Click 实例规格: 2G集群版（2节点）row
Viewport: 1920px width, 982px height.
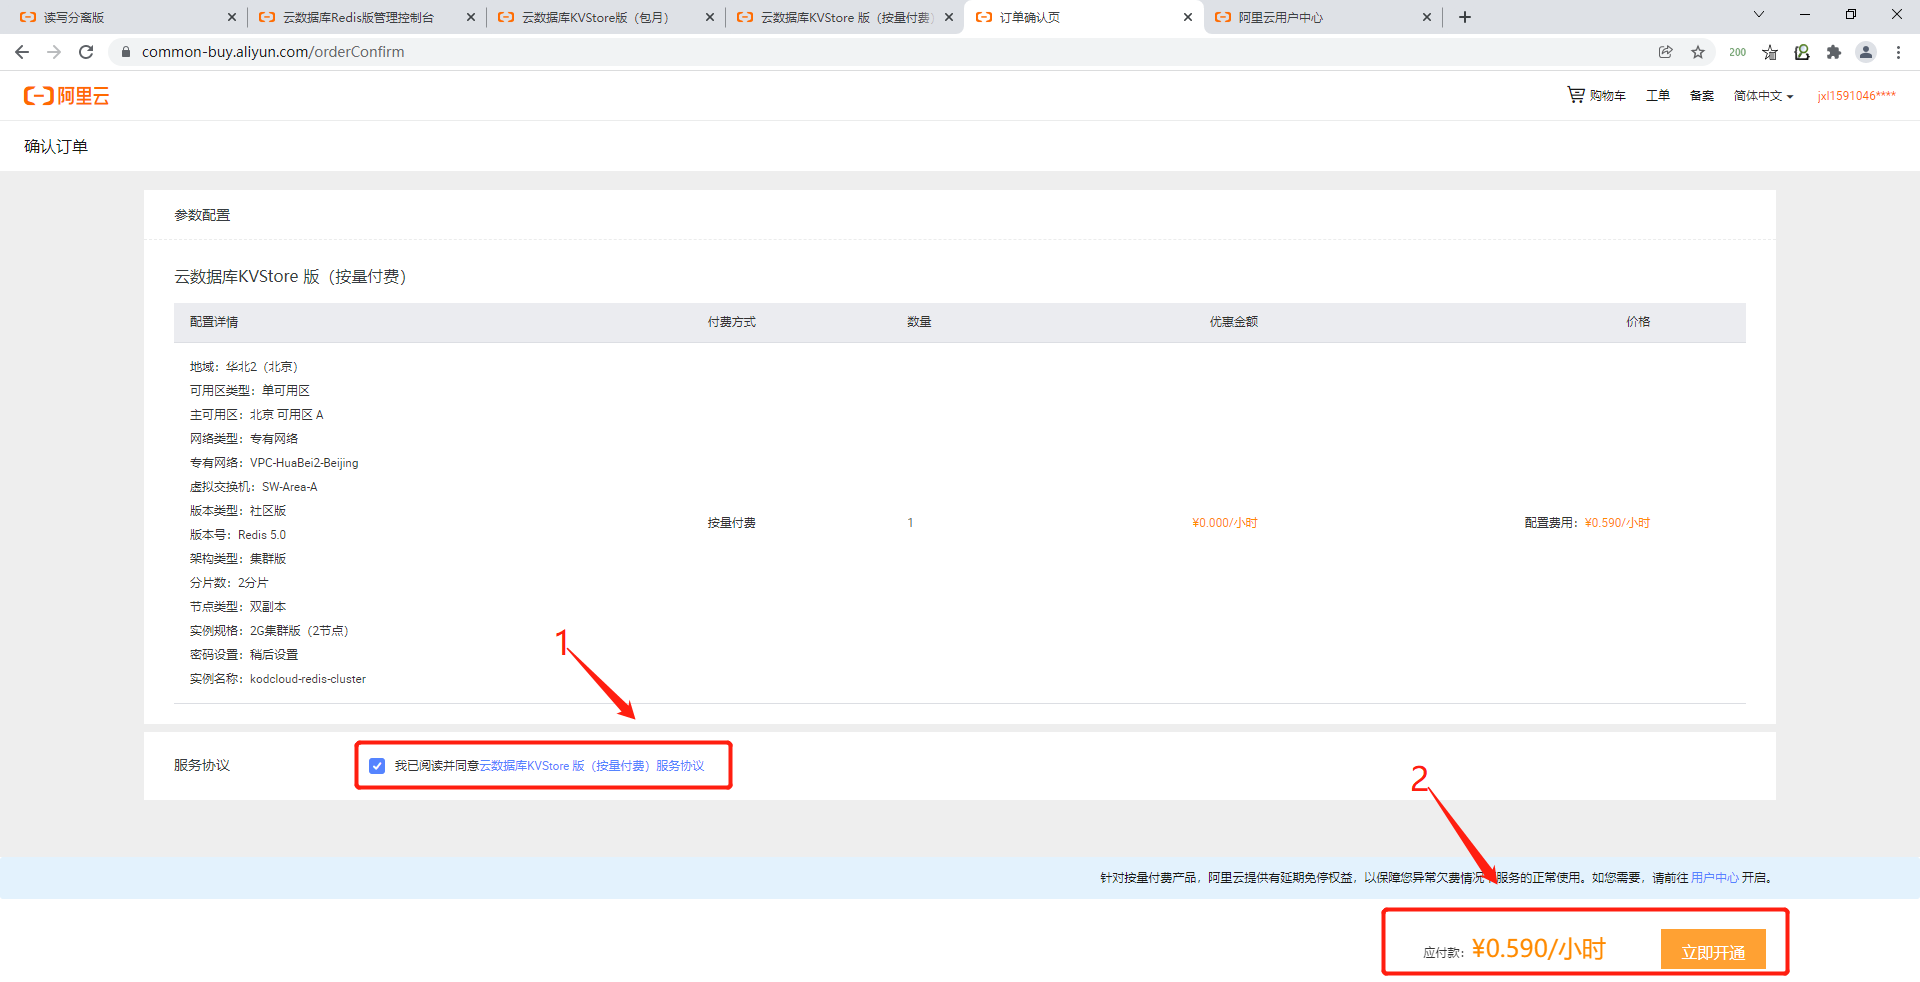[269, 631]
